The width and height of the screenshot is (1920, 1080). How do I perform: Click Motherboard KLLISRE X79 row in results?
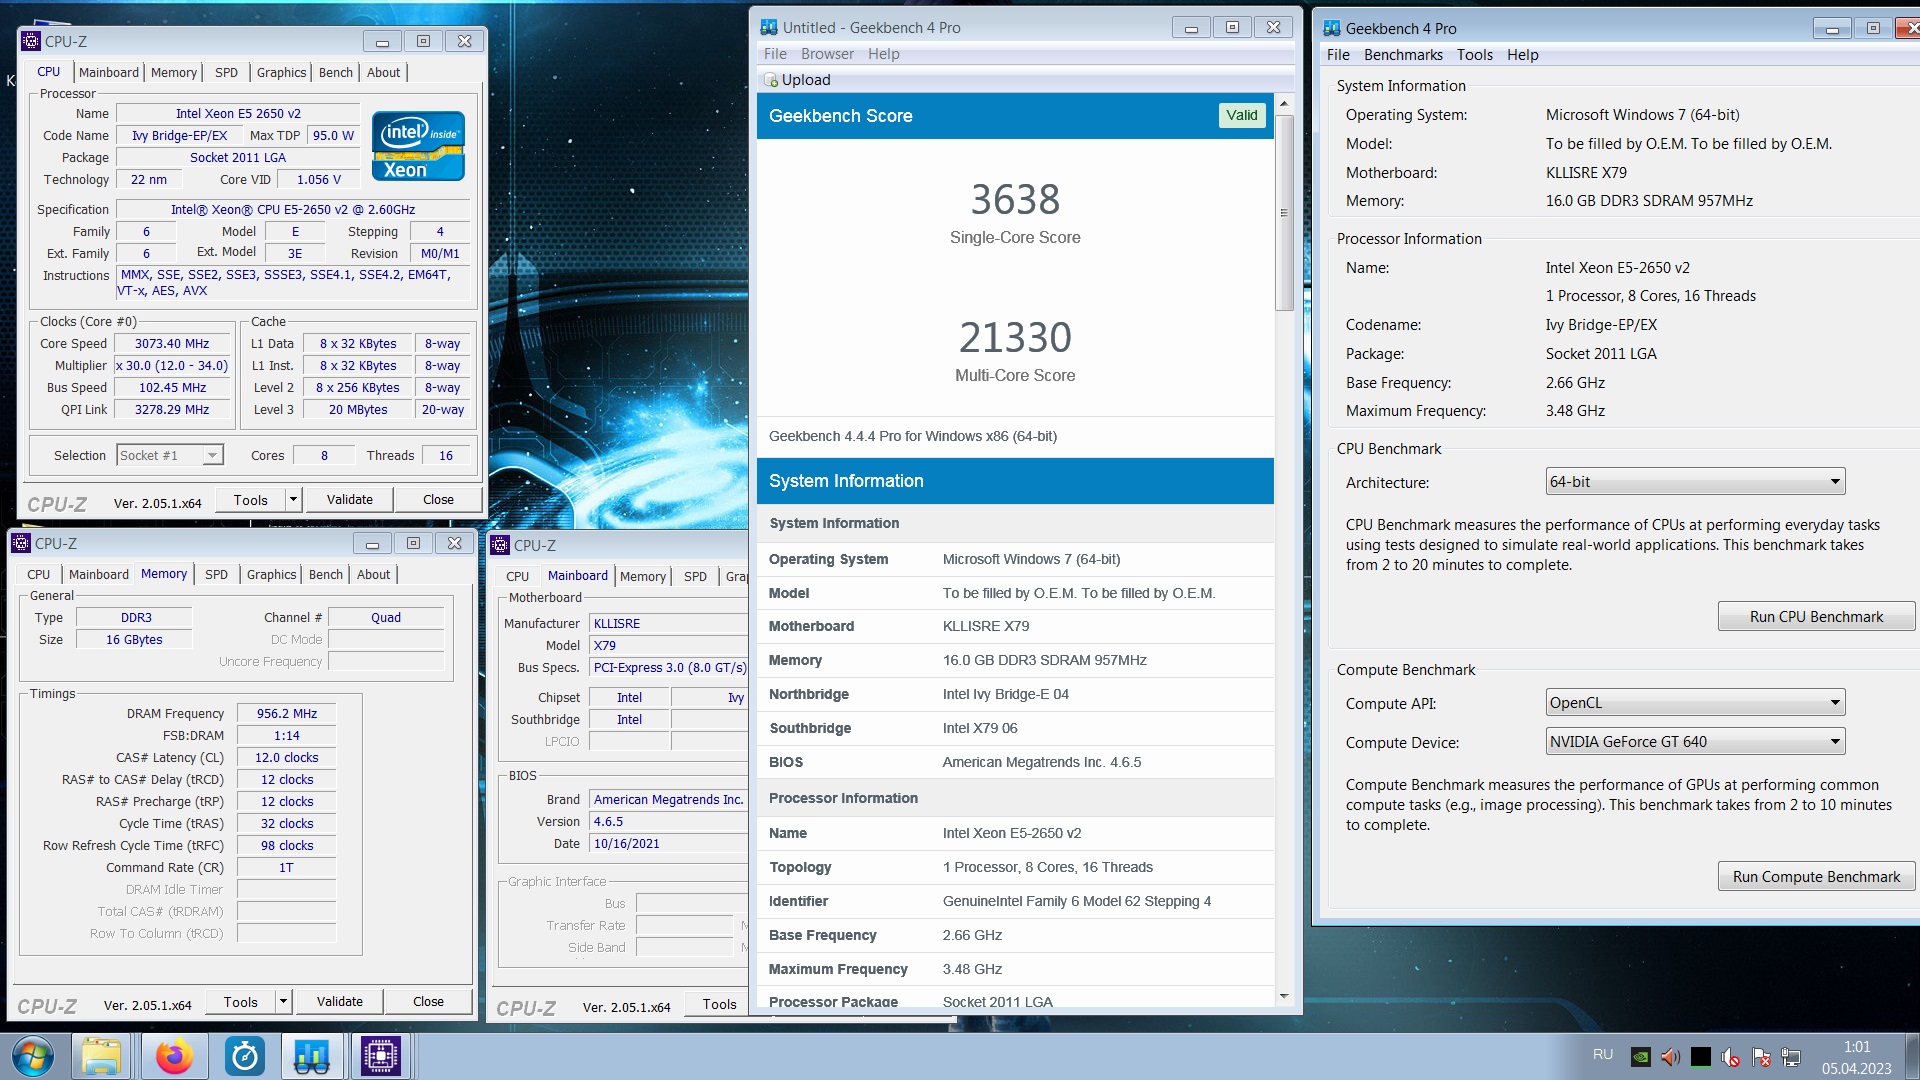(x=1015, y=626)
